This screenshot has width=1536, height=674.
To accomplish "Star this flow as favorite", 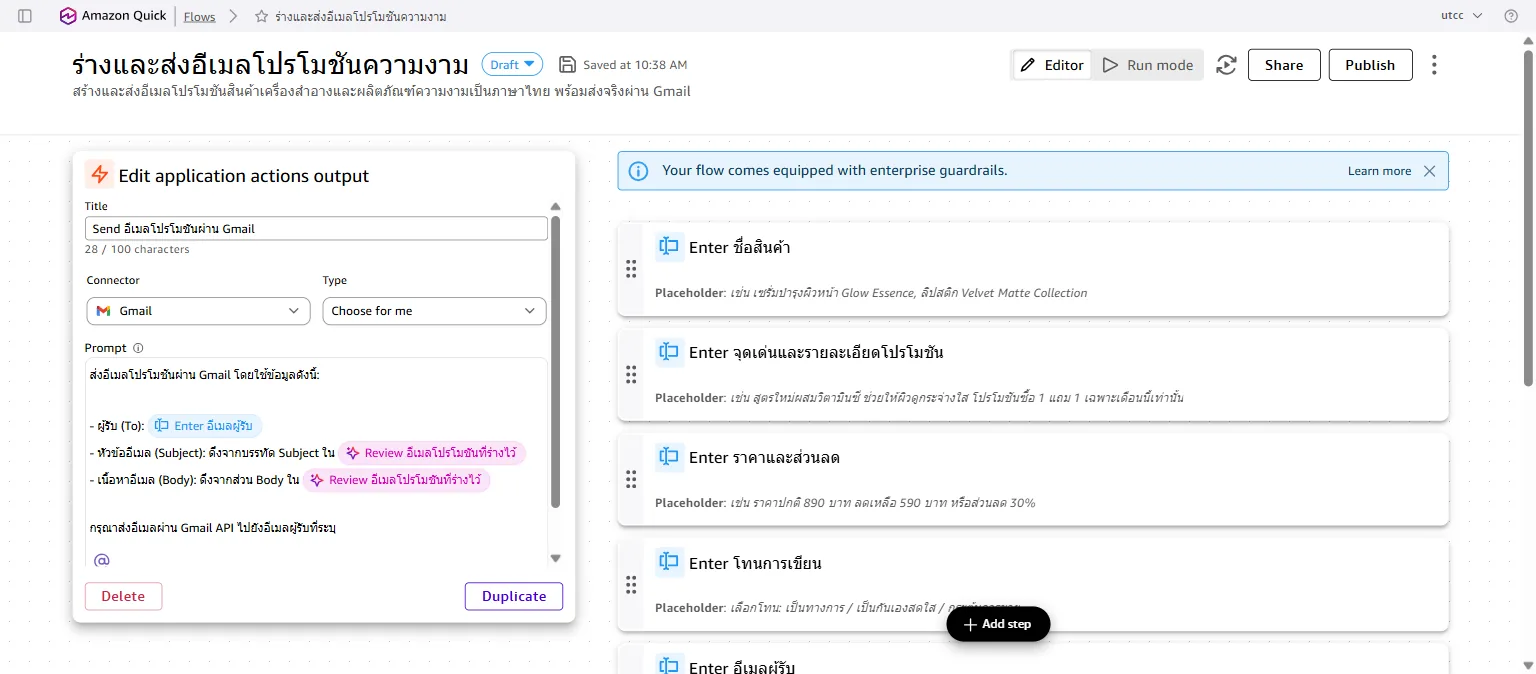I will [261, 16].
